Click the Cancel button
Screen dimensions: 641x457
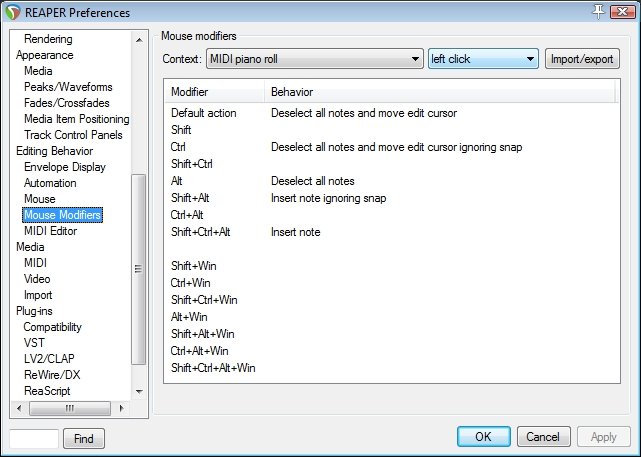pos(543,437)
